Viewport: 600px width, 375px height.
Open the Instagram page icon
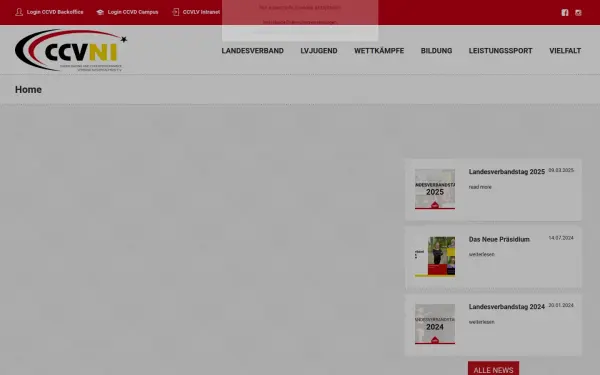click(x=578, y=13)
